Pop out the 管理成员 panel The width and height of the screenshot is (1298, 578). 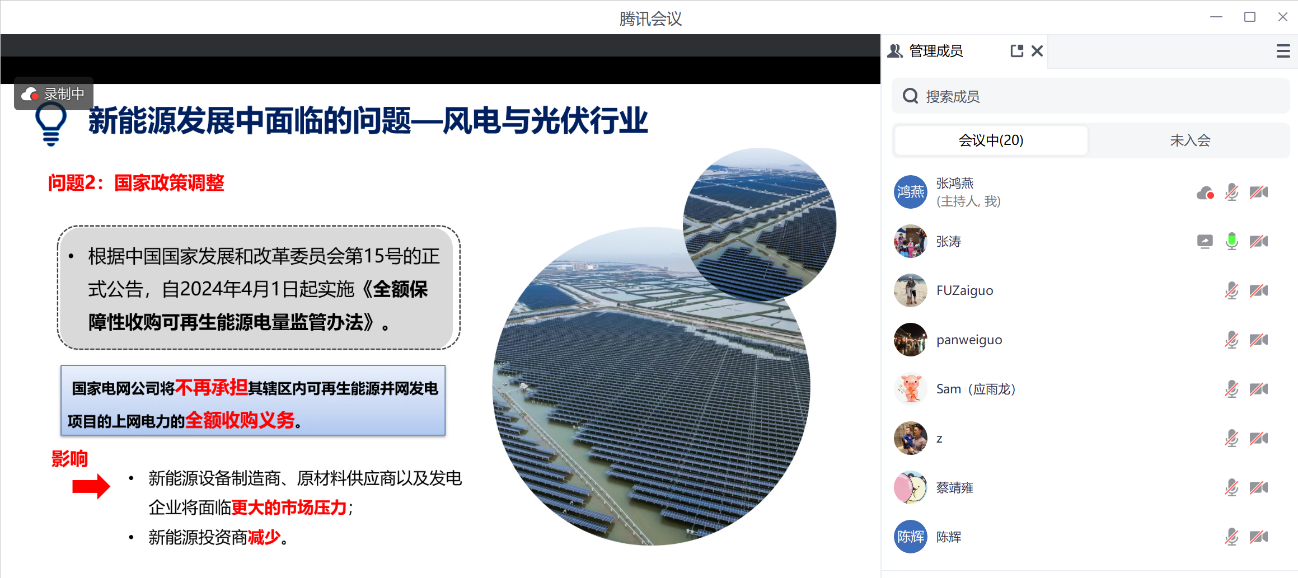click(x=1017, y=51)
